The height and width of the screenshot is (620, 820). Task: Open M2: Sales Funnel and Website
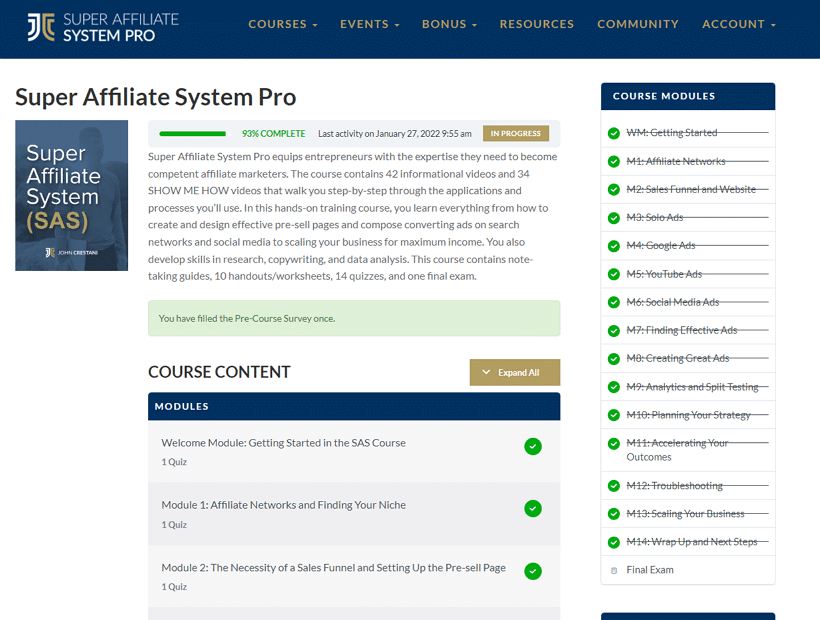tap(691, 189)
